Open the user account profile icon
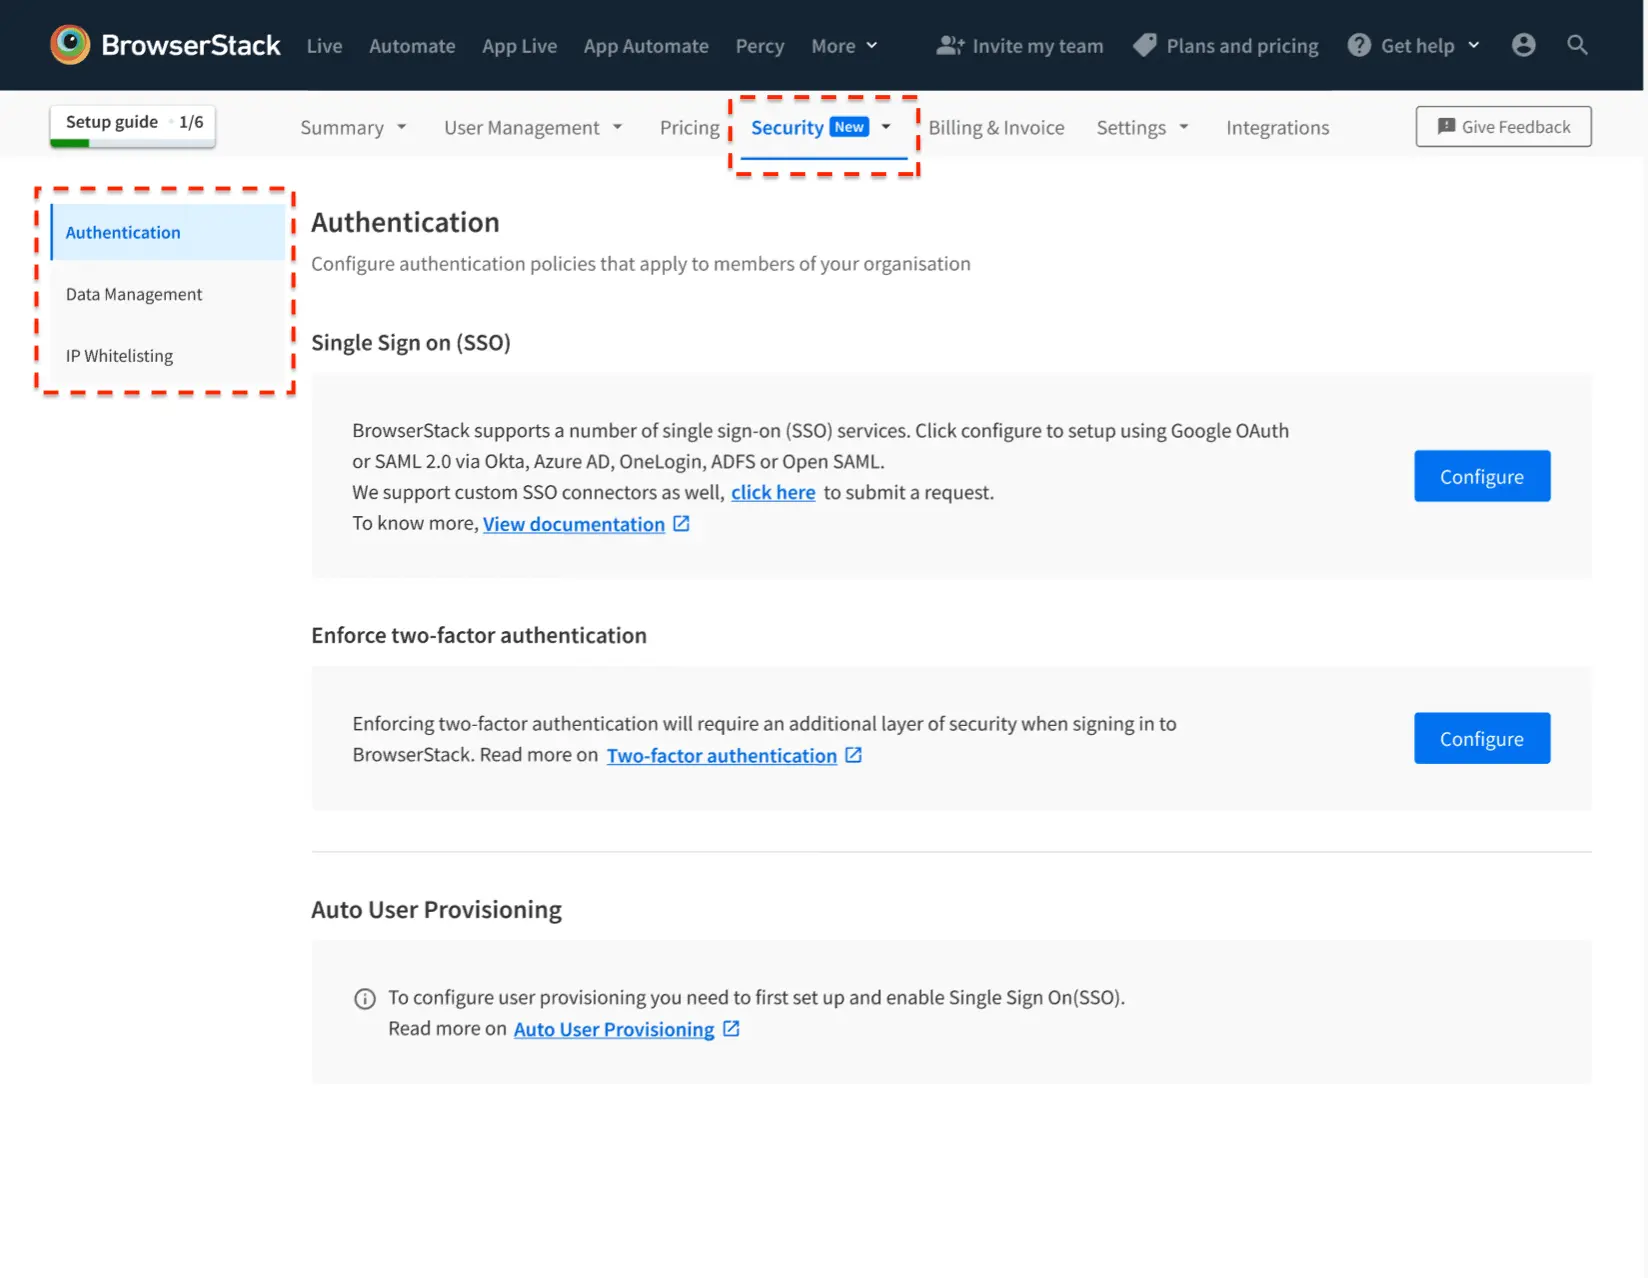 [x=1523, y=45]
